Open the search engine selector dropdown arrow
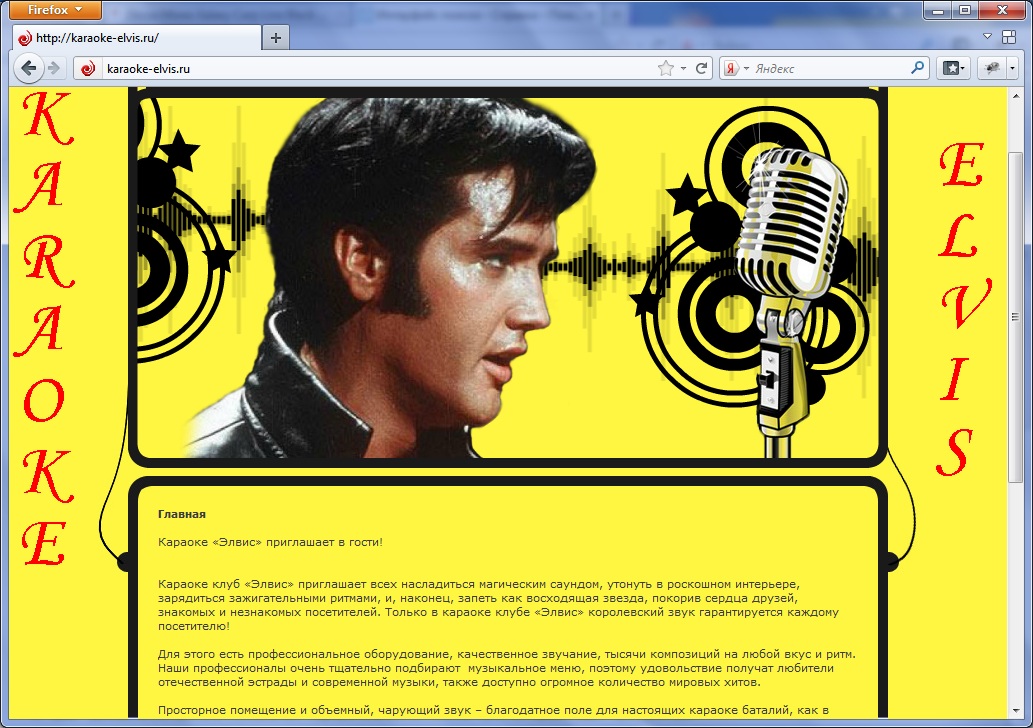Image resolution: width=1033 pixels, height=728 pixels. pos(746,69)
